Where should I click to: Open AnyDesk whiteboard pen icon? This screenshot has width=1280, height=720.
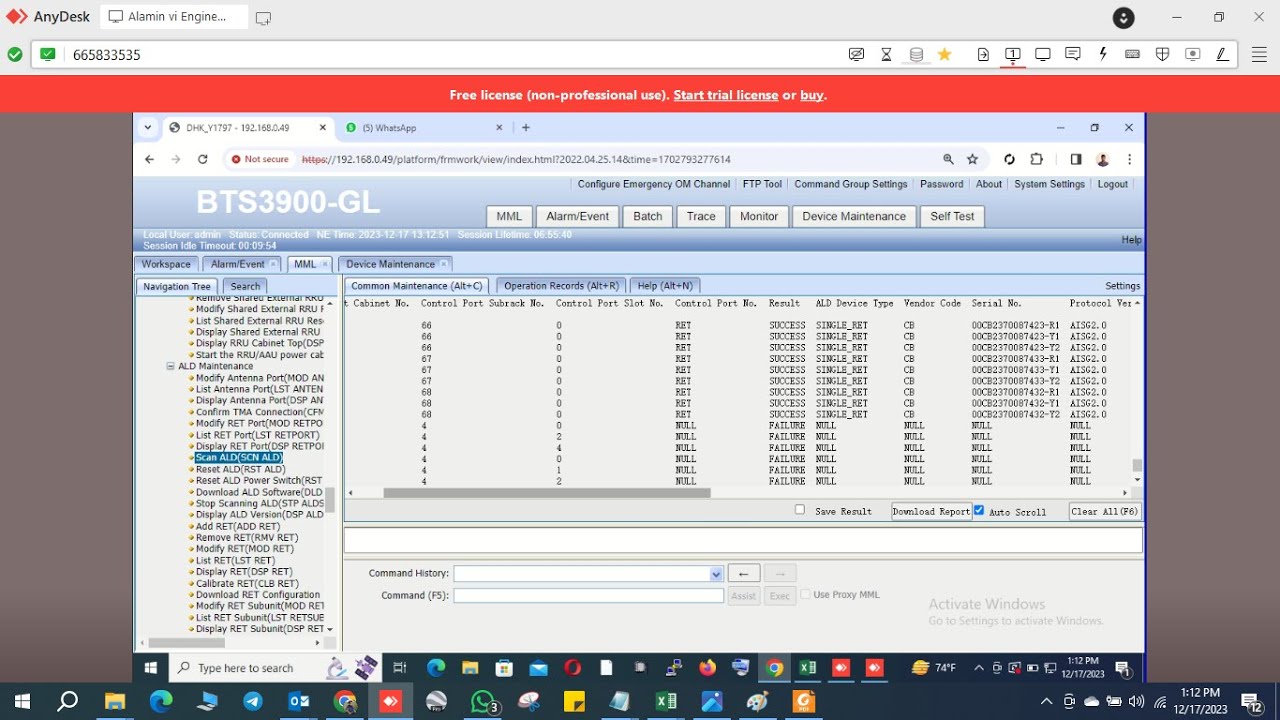pyautogui.click(x=1222, y=54)
